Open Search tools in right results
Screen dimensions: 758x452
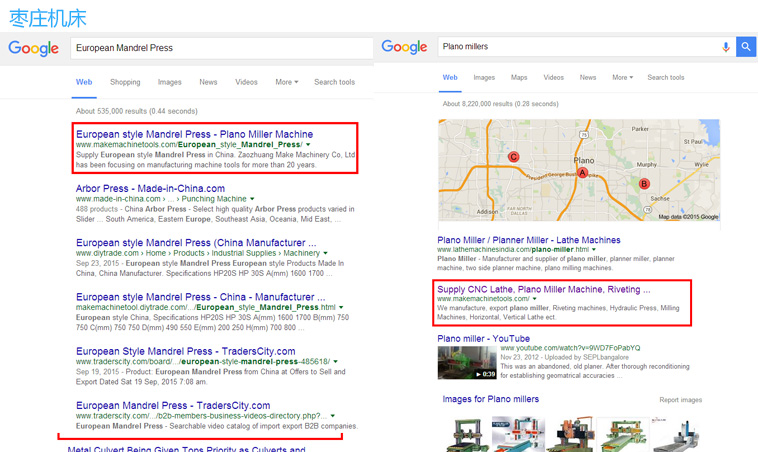pos(666,77)
